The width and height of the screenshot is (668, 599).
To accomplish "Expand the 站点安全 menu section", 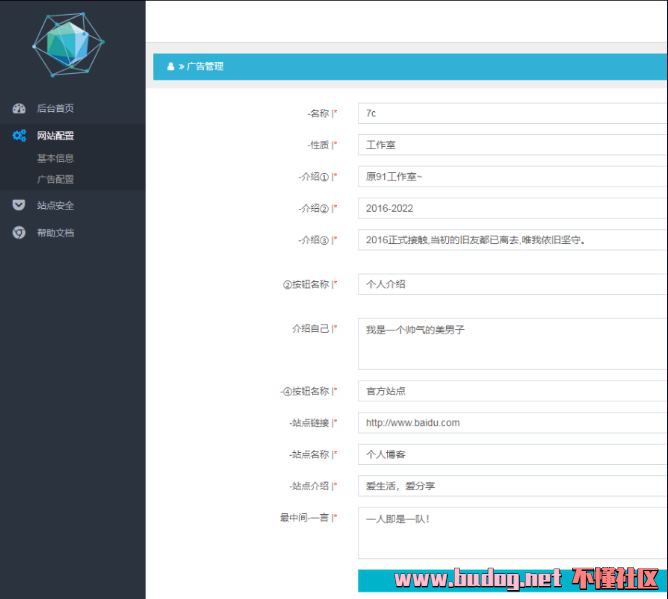I will coord(55,205).
